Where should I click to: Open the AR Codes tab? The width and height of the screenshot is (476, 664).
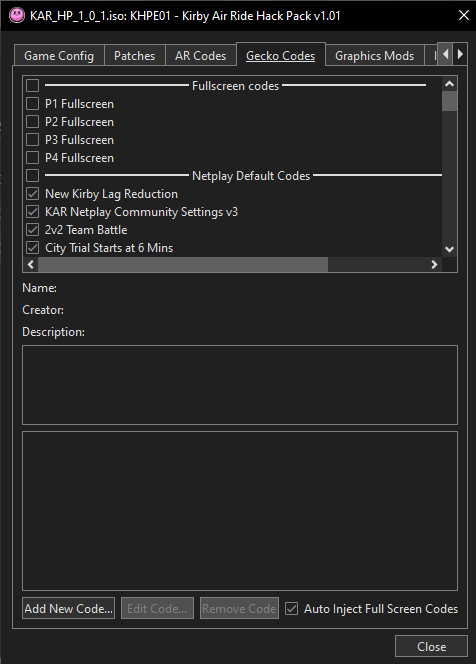[x=200, y=55]
